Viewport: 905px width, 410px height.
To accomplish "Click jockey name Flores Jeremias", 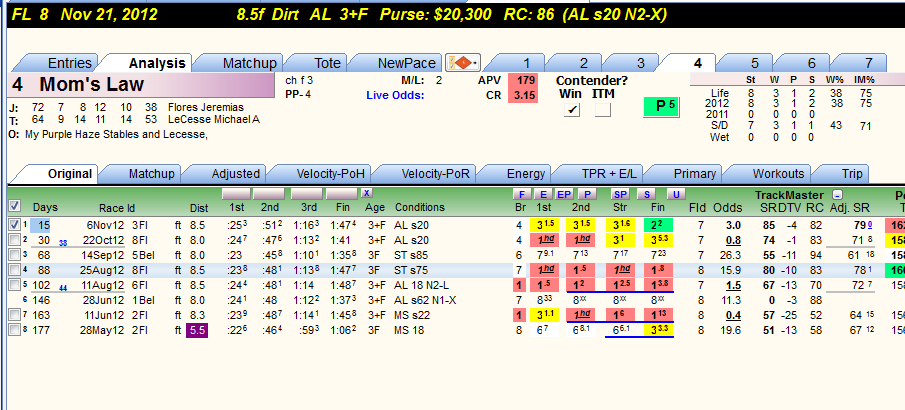I will click(x=205, y=107).
